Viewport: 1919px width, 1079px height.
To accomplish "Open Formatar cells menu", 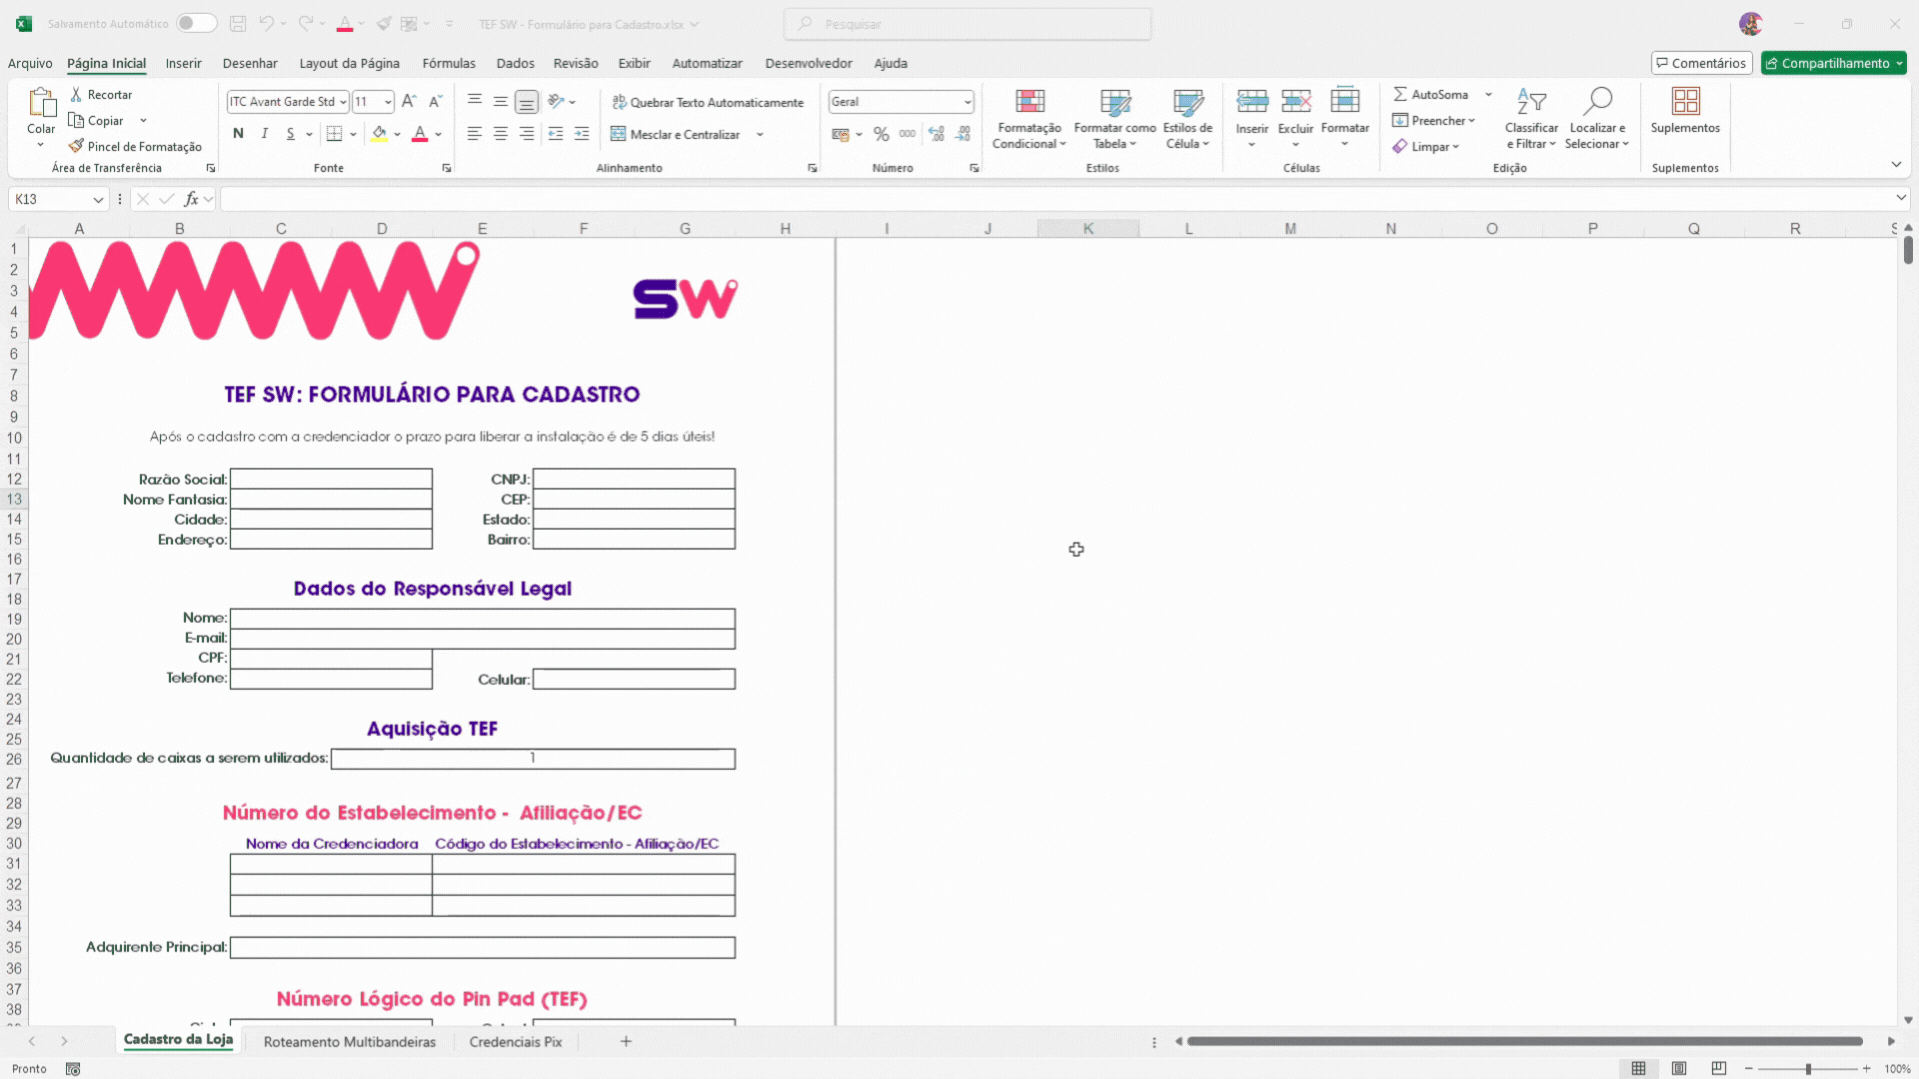I will (1345, 118).
